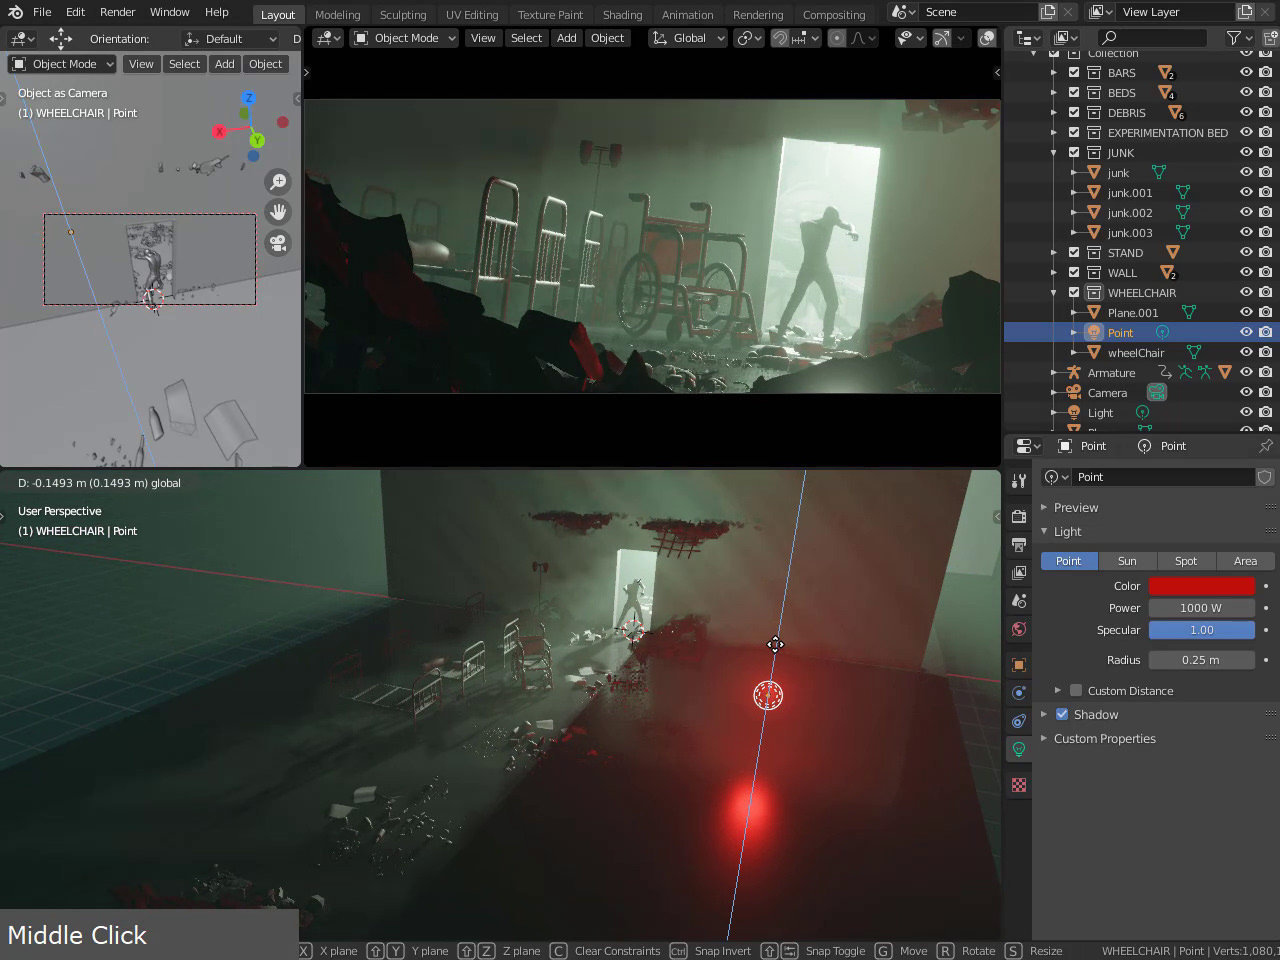
Task: Set light type to Sun
Action: 1127,561
